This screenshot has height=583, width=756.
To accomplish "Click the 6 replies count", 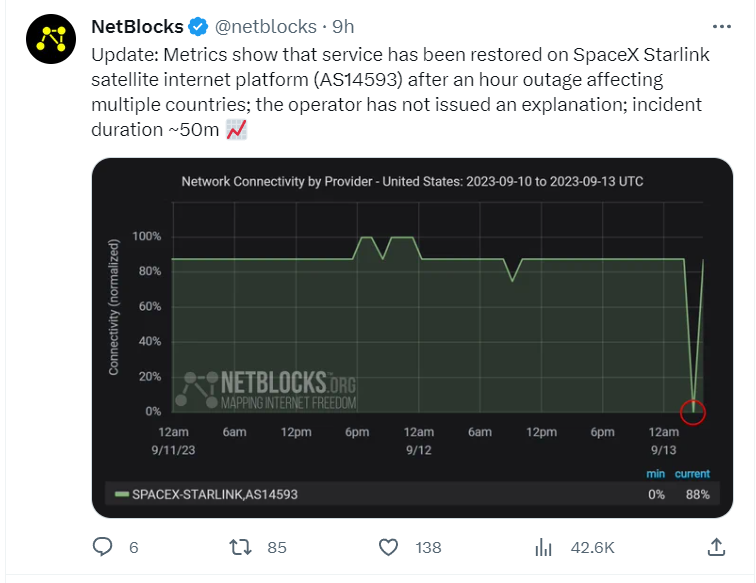I will pos(133,547).
